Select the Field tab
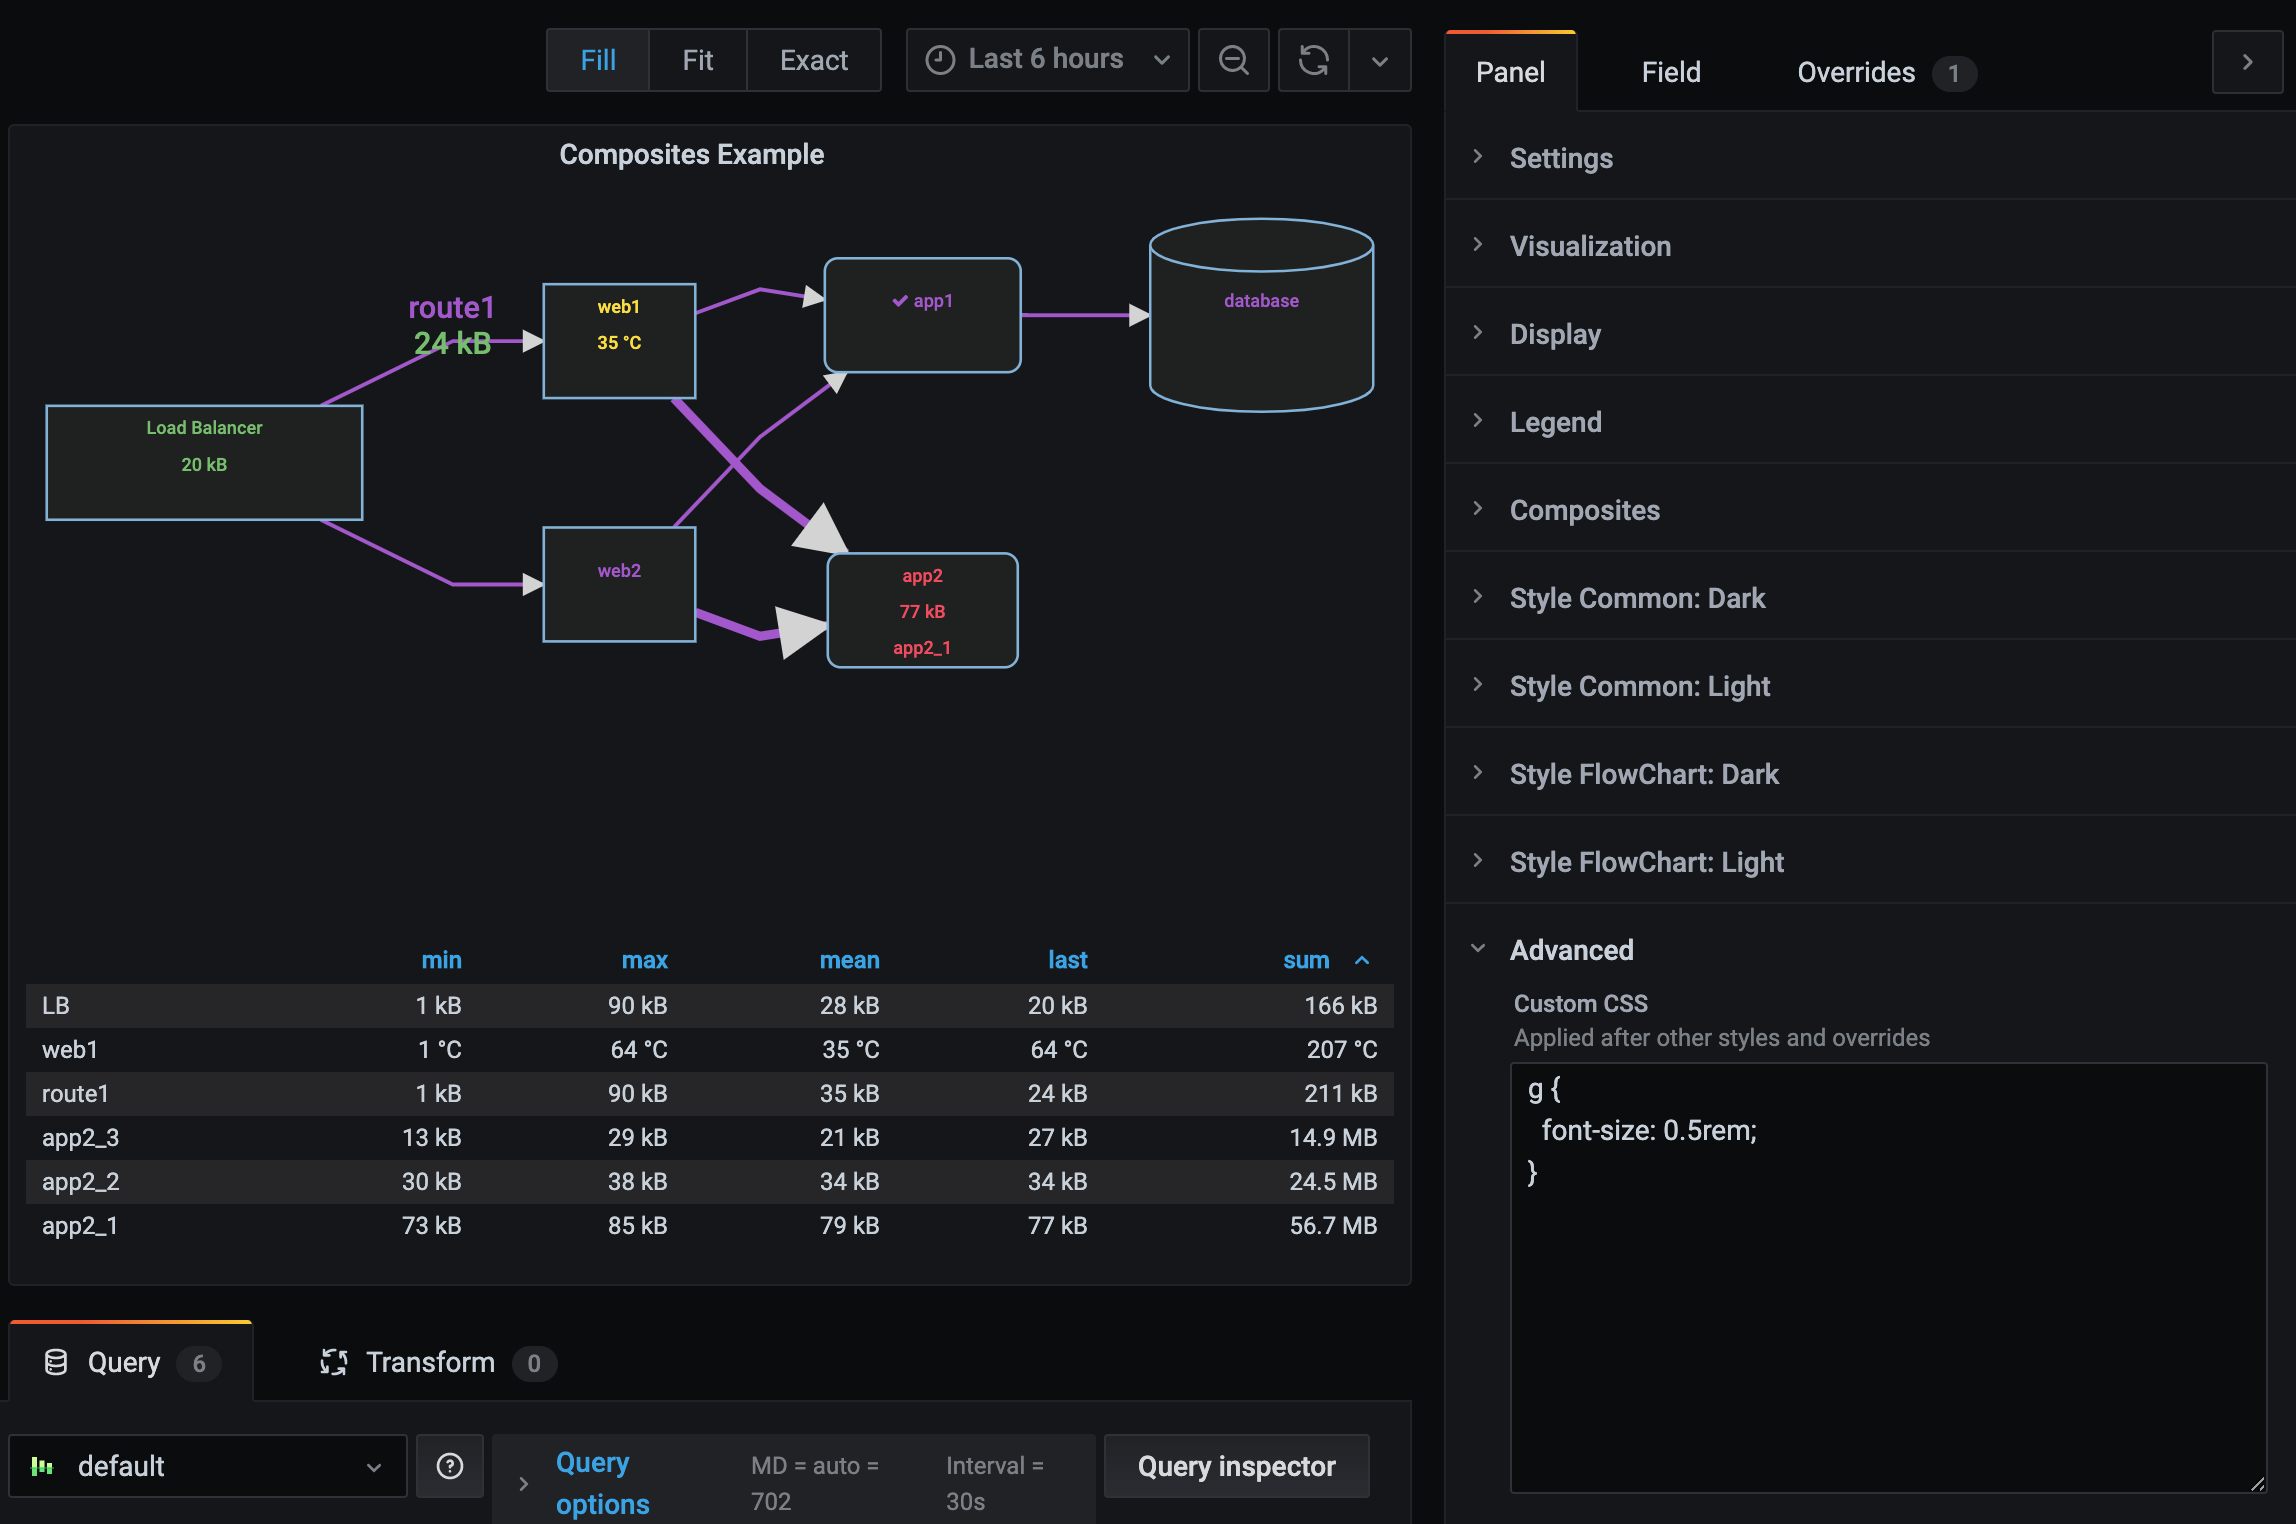This screenshot has width=2296, height=1524. (x=1667, y=71)
